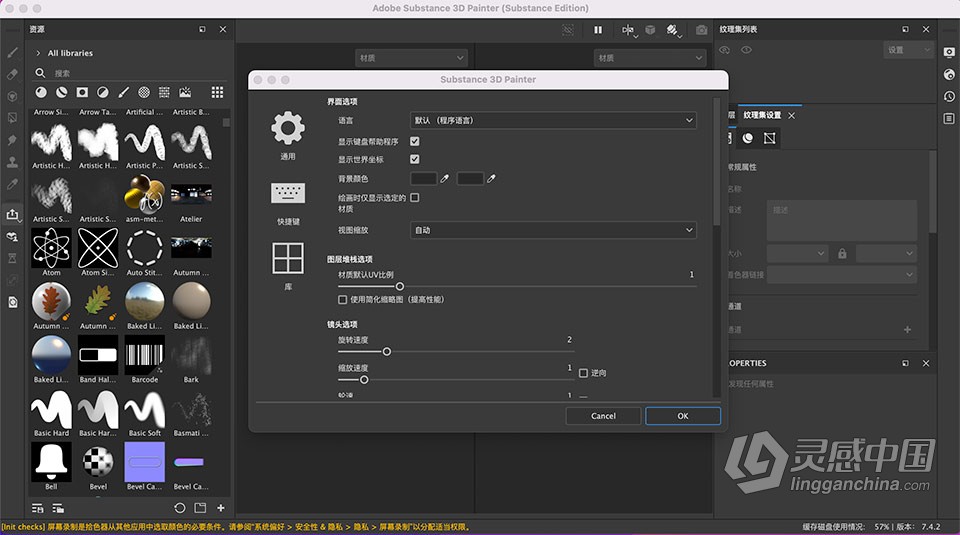This screenshot has height=535, width=960.
Task: Open symmetry settings in viewport toolbar
Action: pyautogui.click(x=629, y=30)
